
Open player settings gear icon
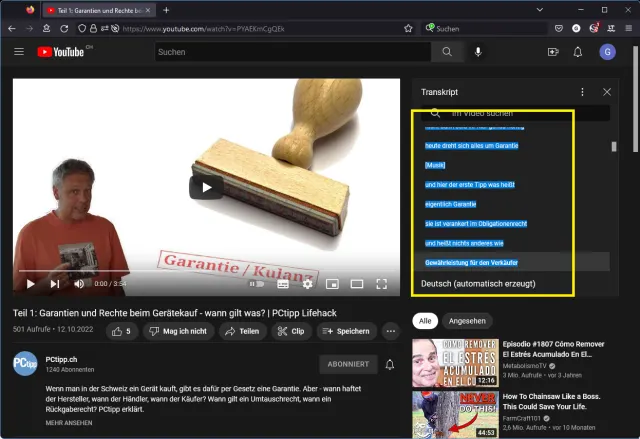coord(307,284)
